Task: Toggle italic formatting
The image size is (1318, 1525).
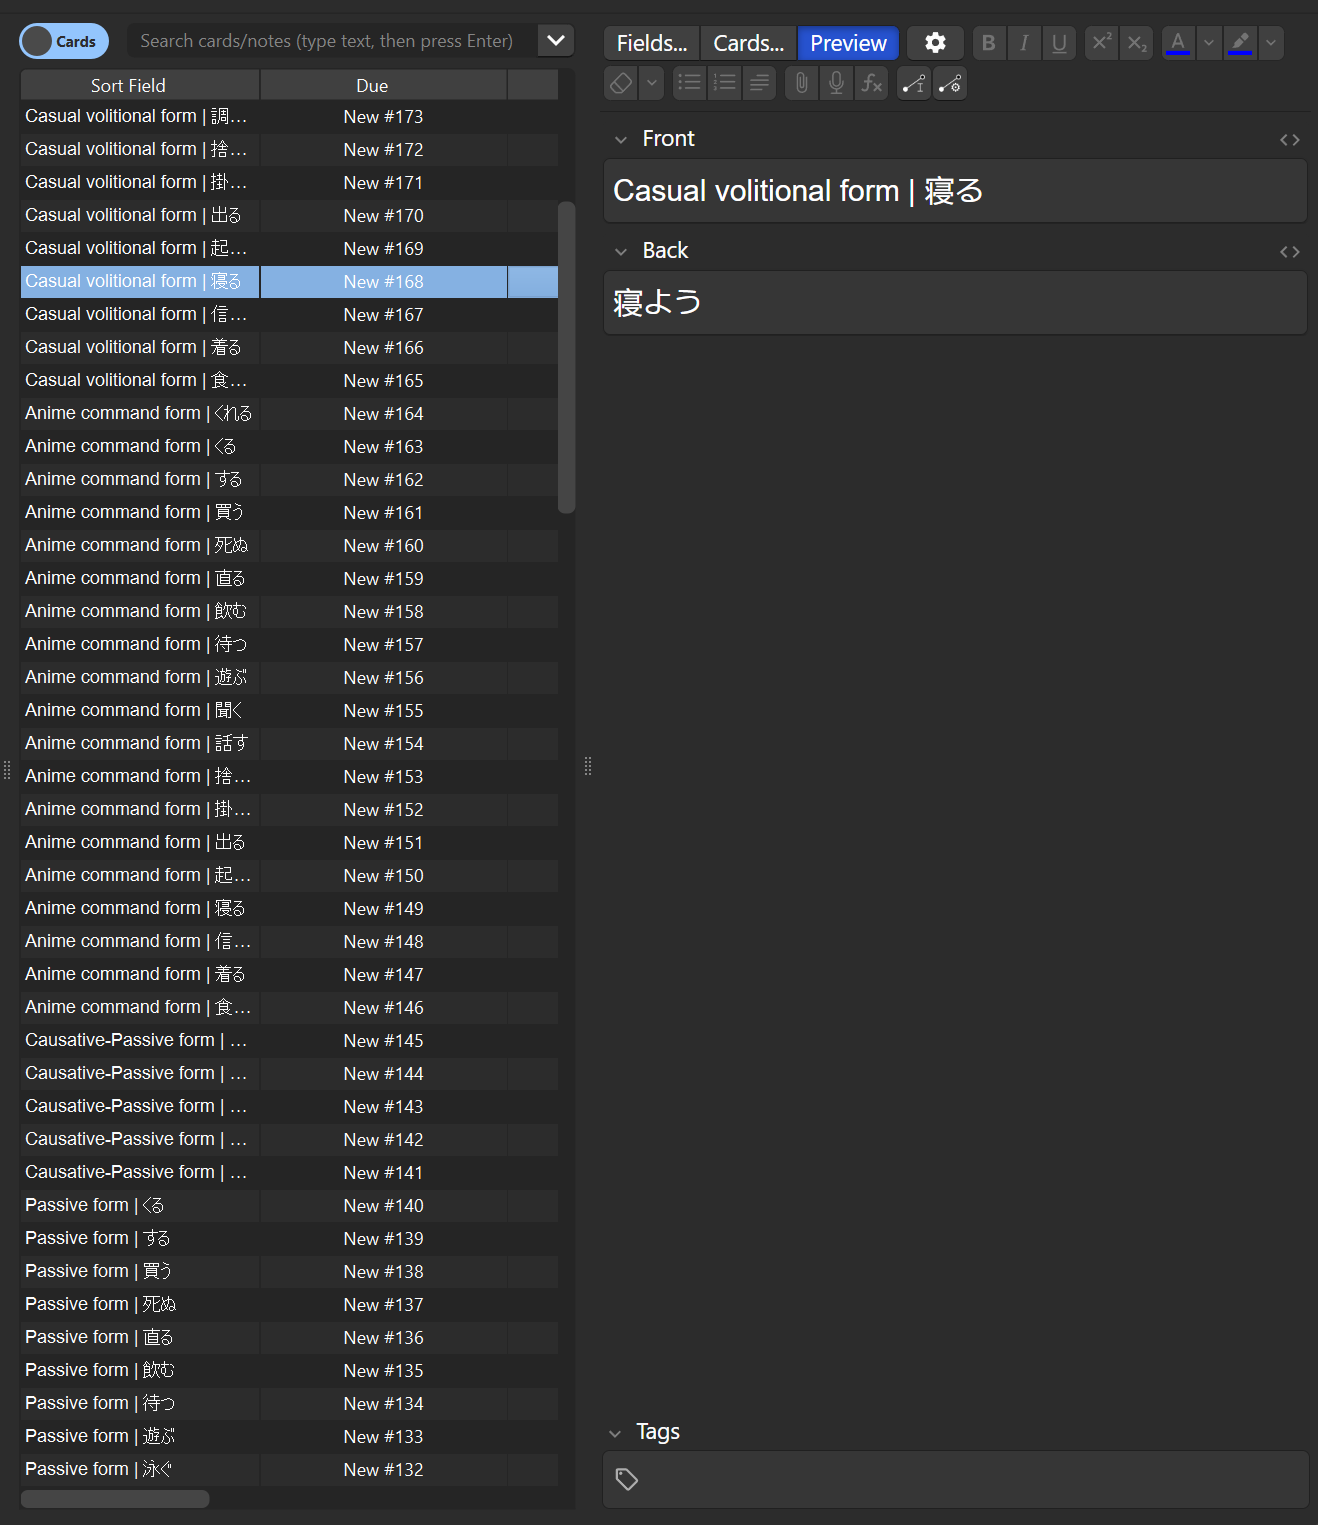Action: 1024,43
